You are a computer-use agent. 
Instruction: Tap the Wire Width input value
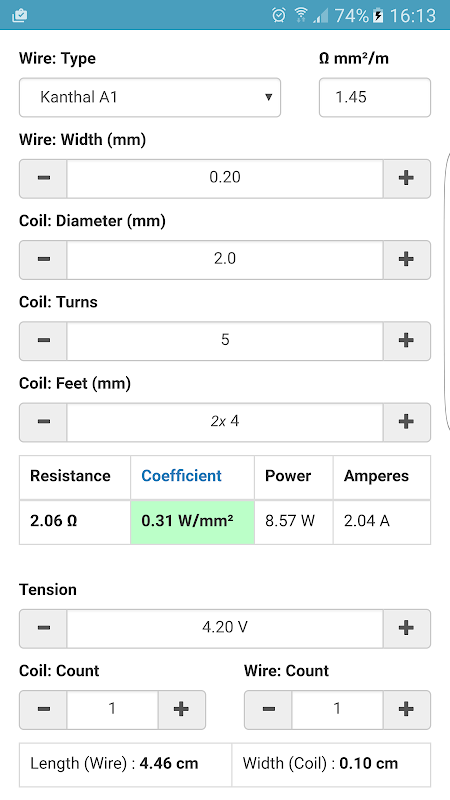pyautogui.click(x=225, y=178)
